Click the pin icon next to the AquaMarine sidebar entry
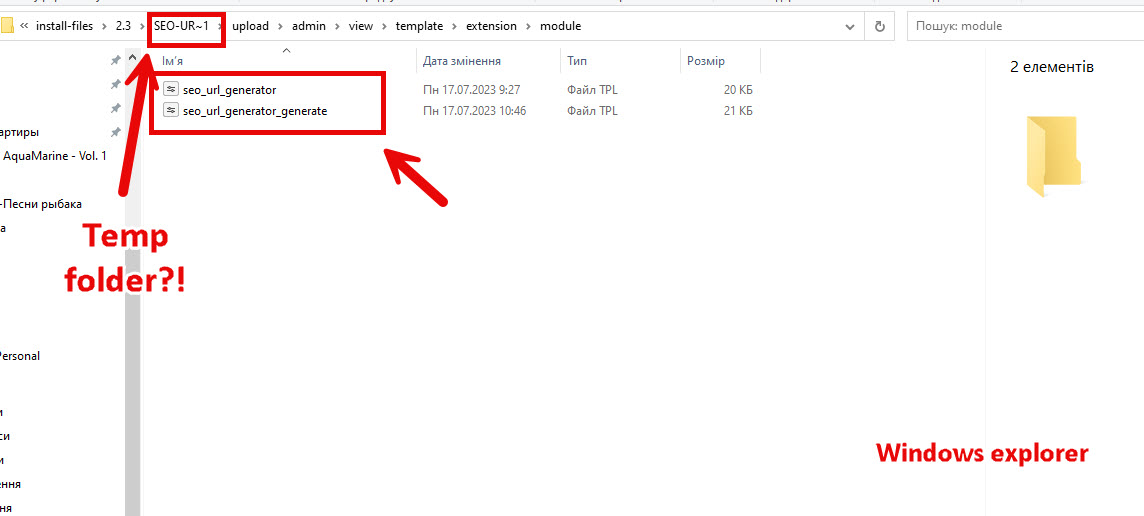This screenshot has height=516, width=1144. pyautogui.click(x=115, y=132)
